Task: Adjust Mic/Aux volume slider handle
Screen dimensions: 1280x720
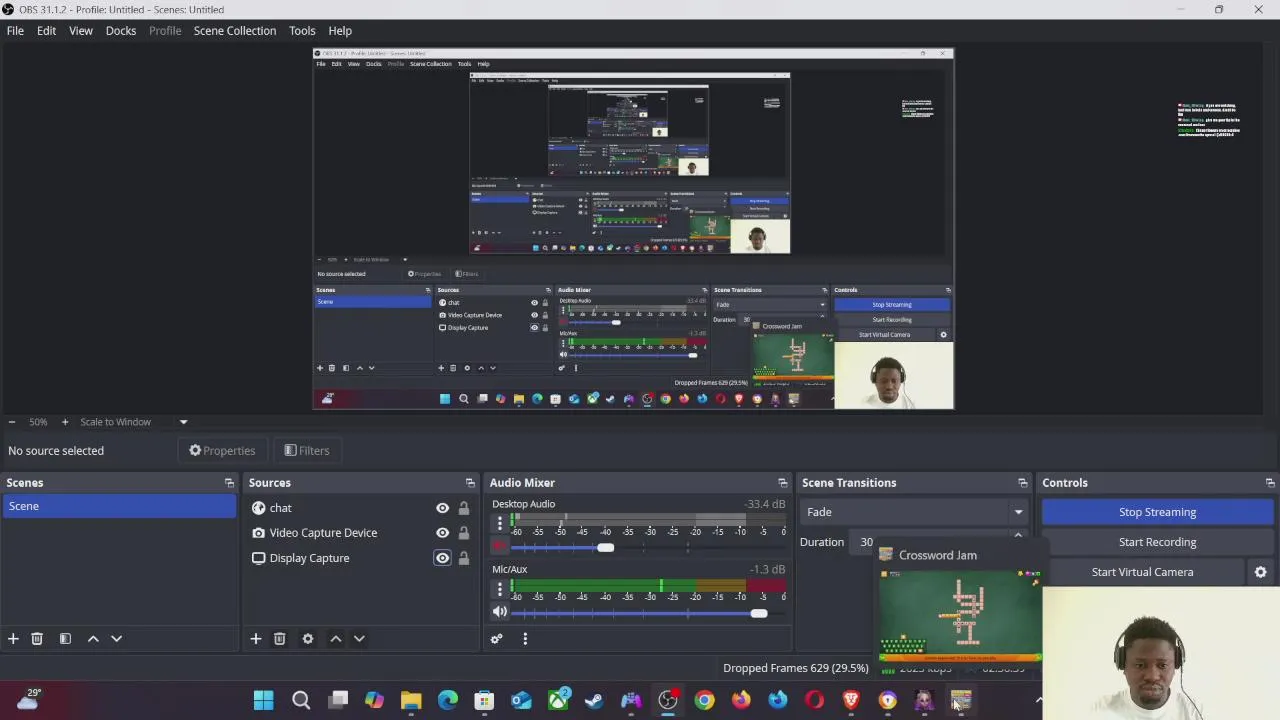Action: point(759,613)
